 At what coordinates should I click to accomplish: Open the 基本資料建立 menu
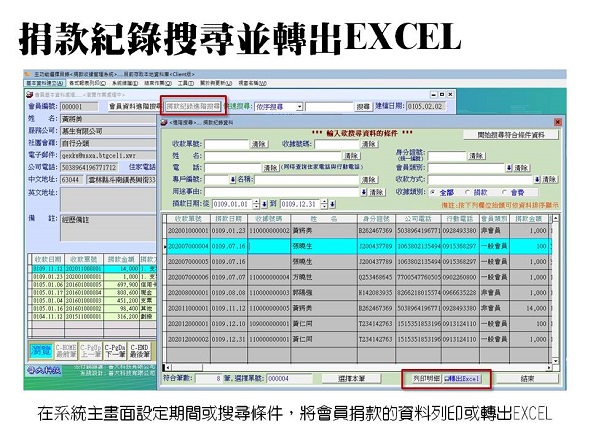[x=45, y=83]
